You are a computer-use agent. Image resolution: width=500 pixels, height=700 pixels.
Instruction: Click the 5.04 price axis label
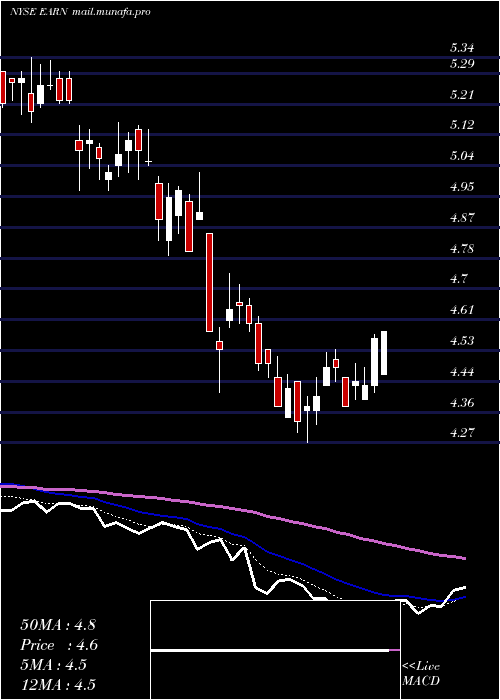pyautogui.click(x=462, y=156)
